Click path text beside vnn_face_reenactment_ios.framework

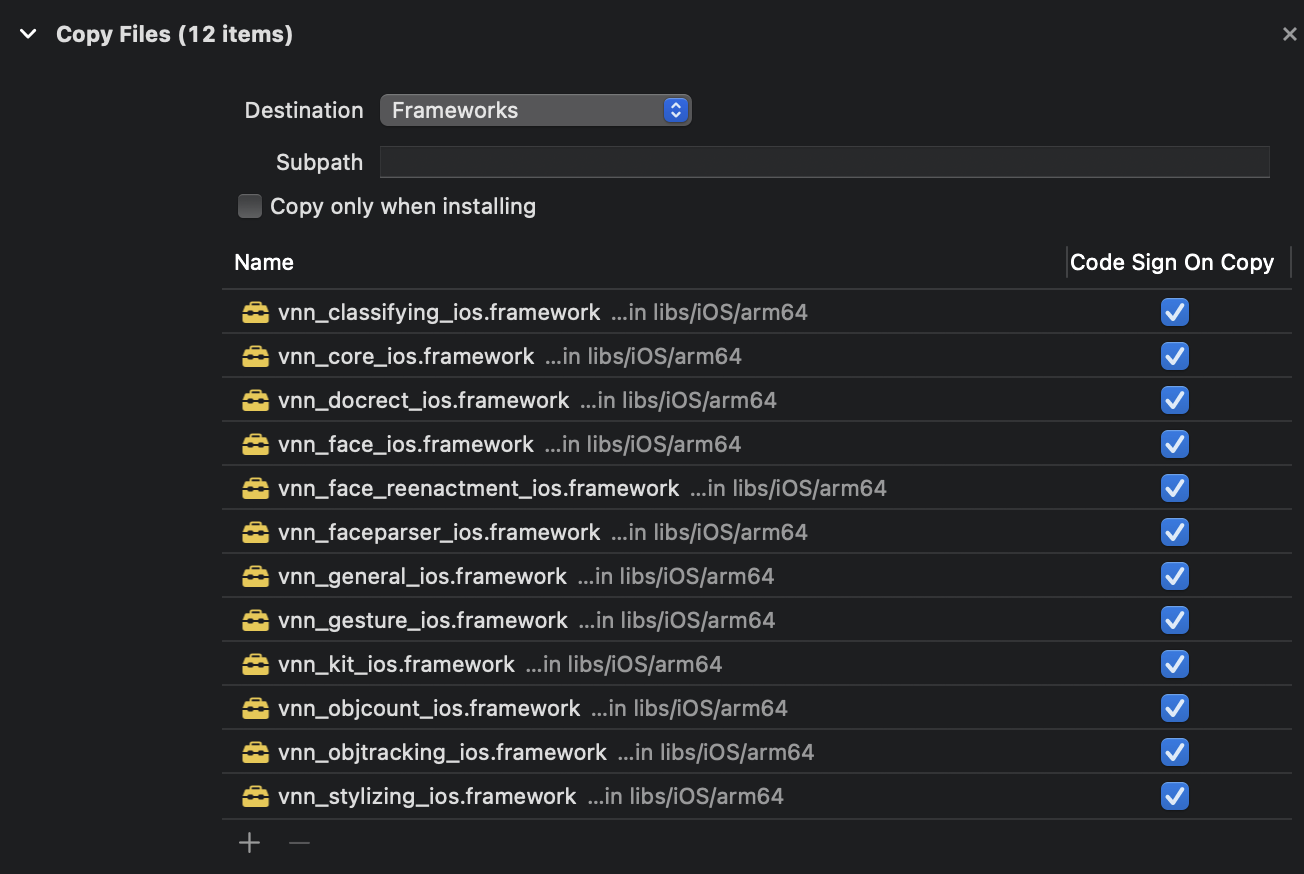click(789, 489)
